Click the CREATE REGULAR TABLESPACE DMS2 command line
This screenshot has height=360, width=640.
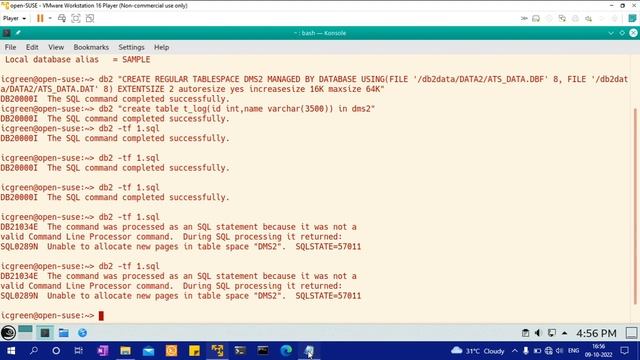pyautogui.click(x=314, y=84)
